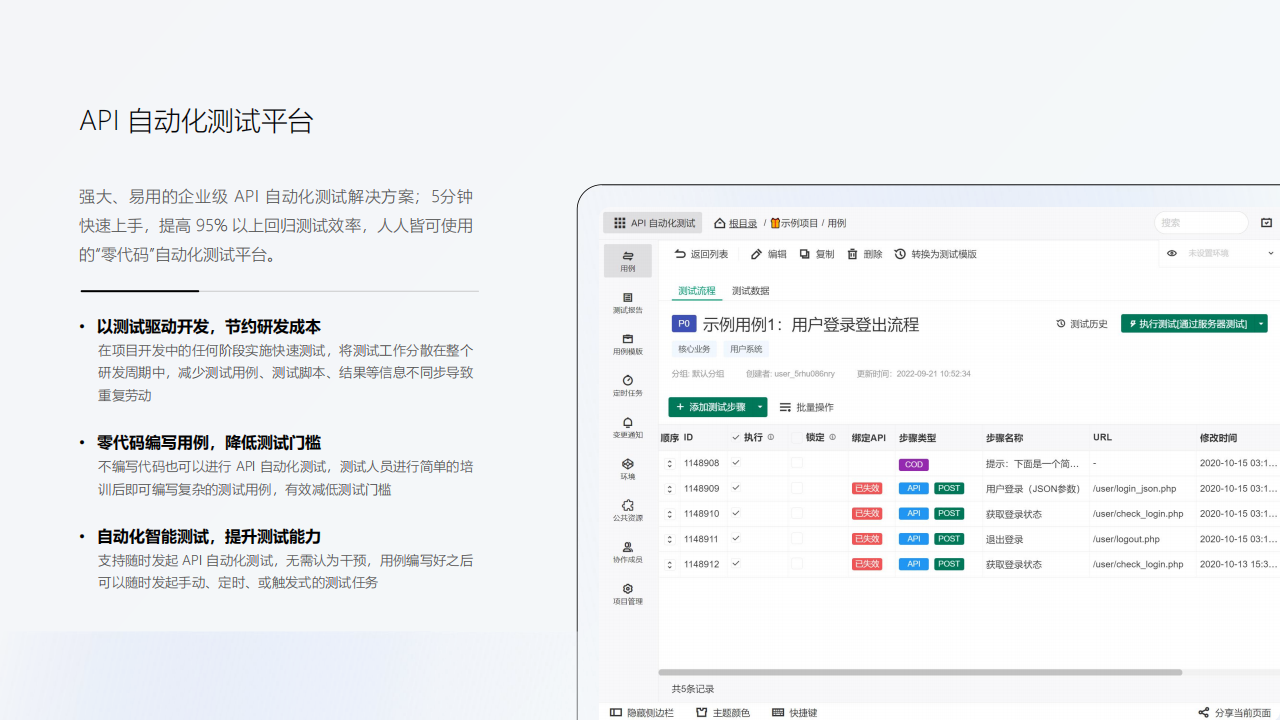
Task: Open 协作成员 in sidebar
Action: click(x=627, y=552)
